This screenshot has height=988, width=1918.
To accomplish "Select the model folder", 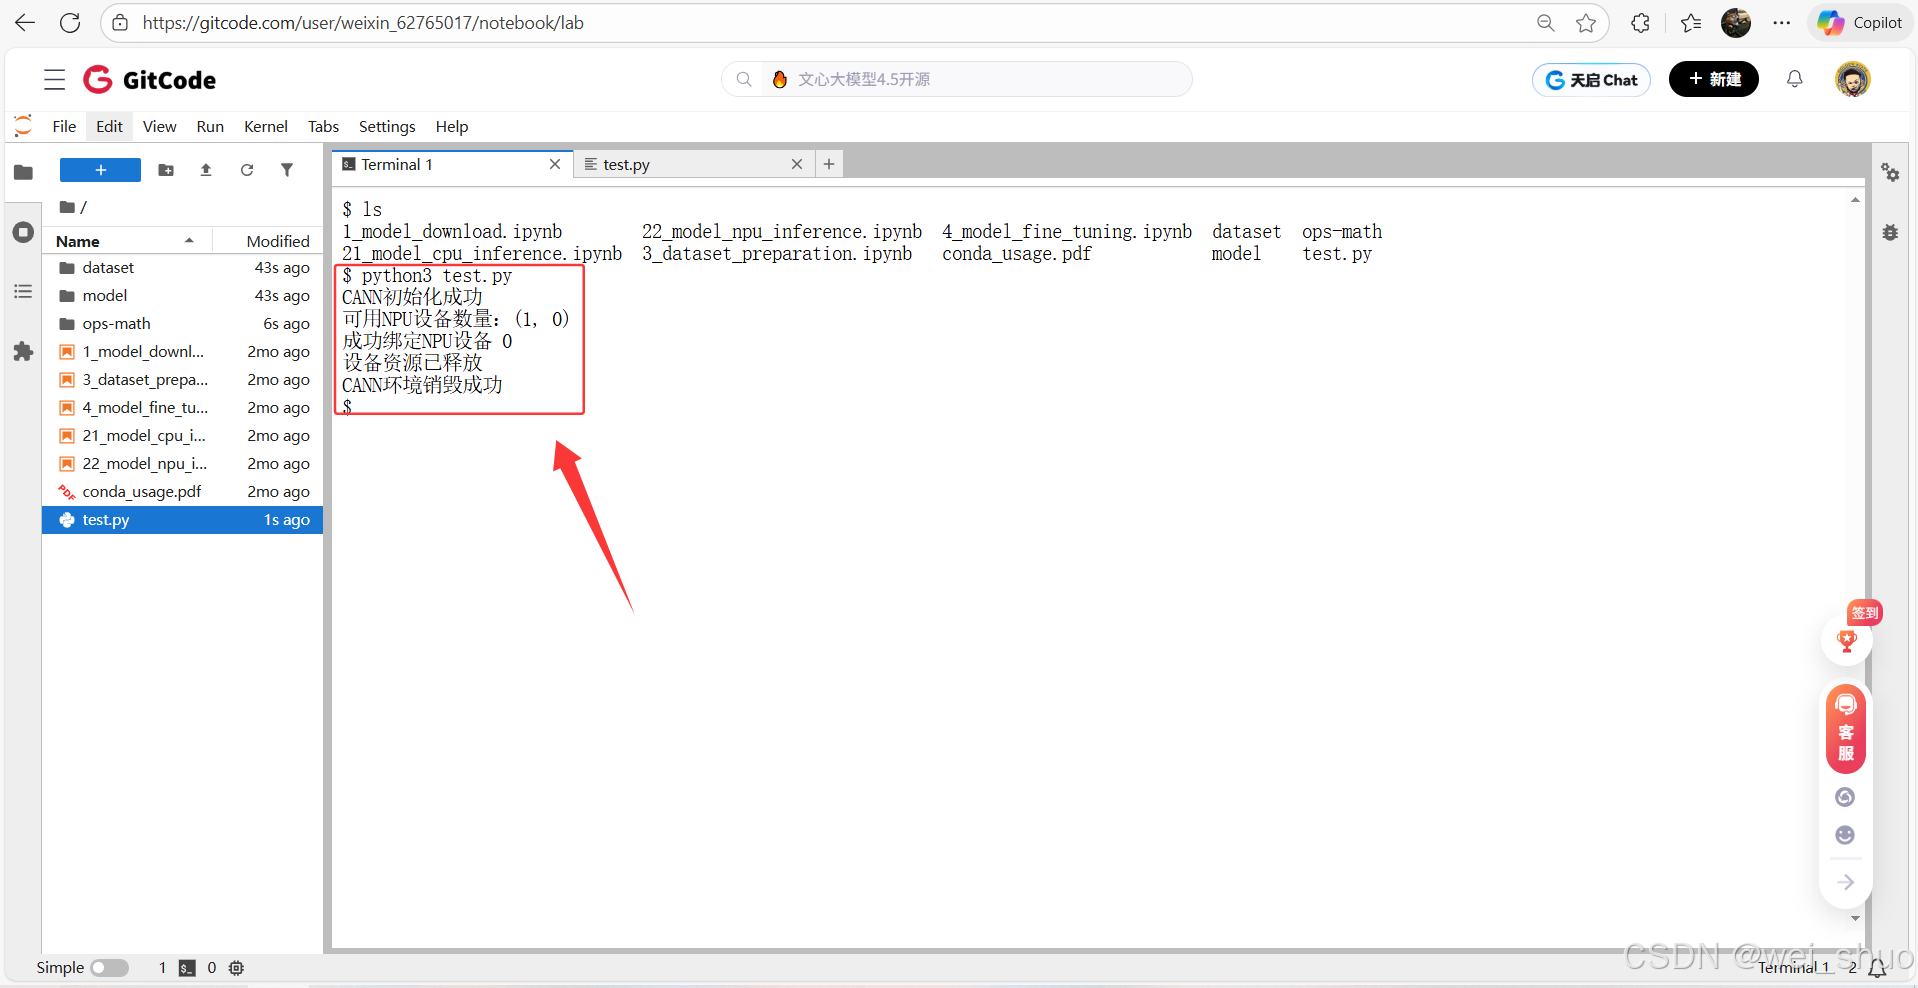I will click(182, 295).
